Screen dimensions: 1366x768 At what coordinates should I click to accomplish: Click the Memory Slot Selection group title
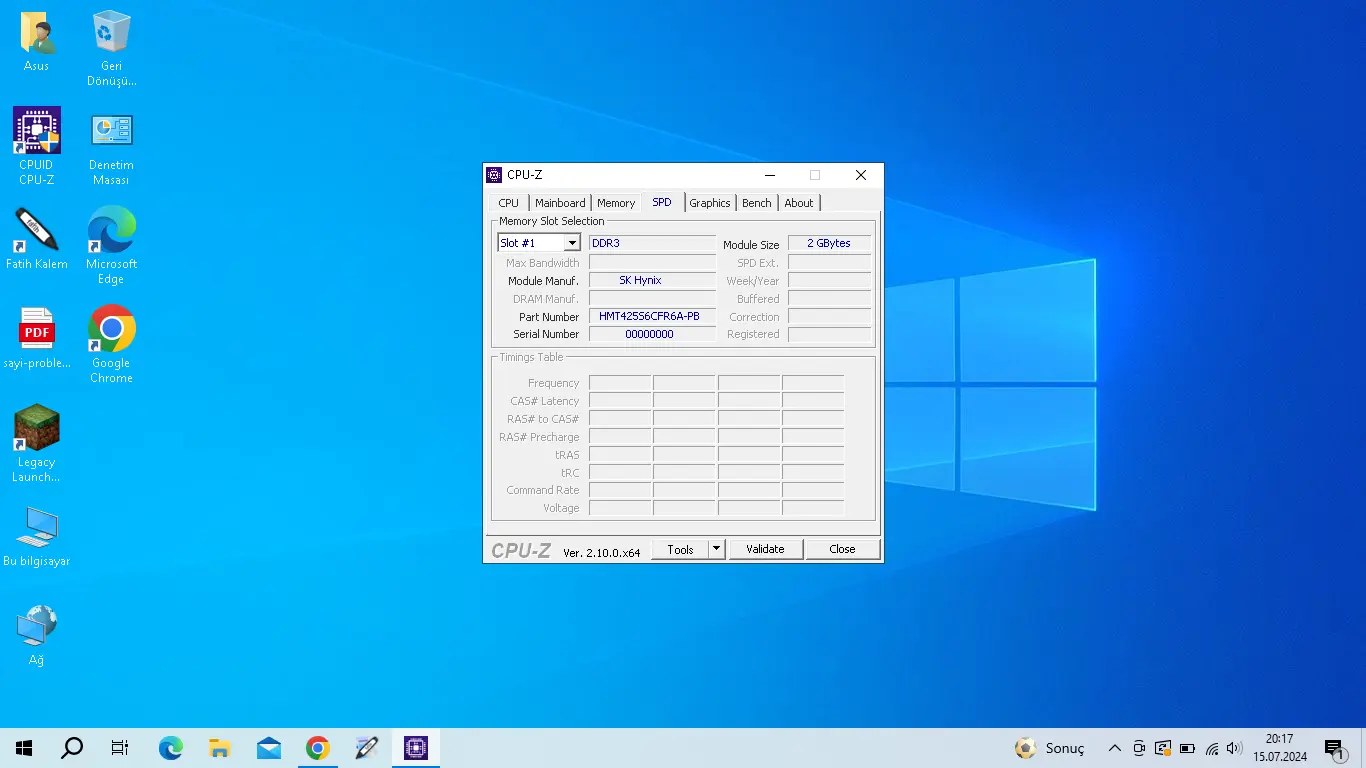(552, 221)
